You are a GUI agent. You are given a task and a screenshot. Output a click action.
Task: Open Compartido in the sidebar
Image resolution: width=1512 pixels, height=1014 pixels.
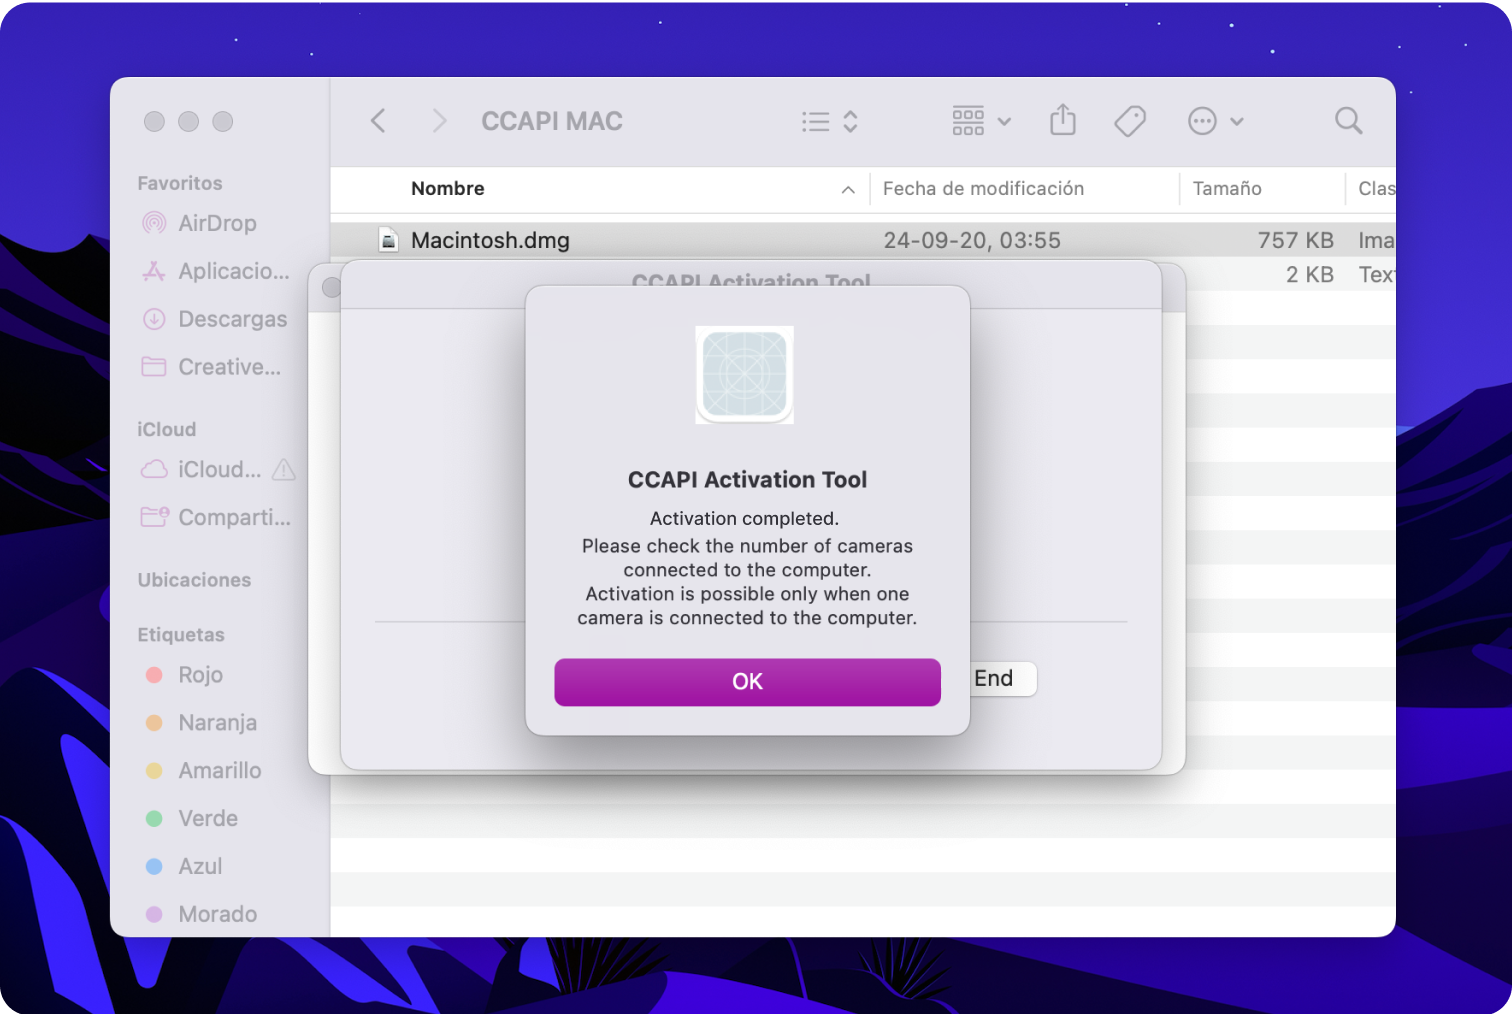[217, 517]
